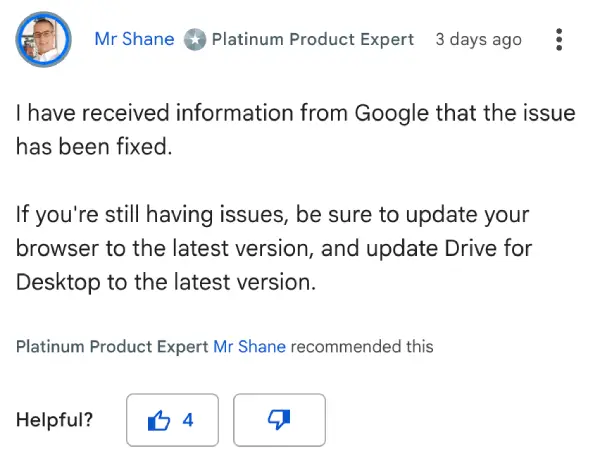This screenshot has width=600, height=461.
Task: Click the "has been fixed." text line
Action: (x=94, y=147)
